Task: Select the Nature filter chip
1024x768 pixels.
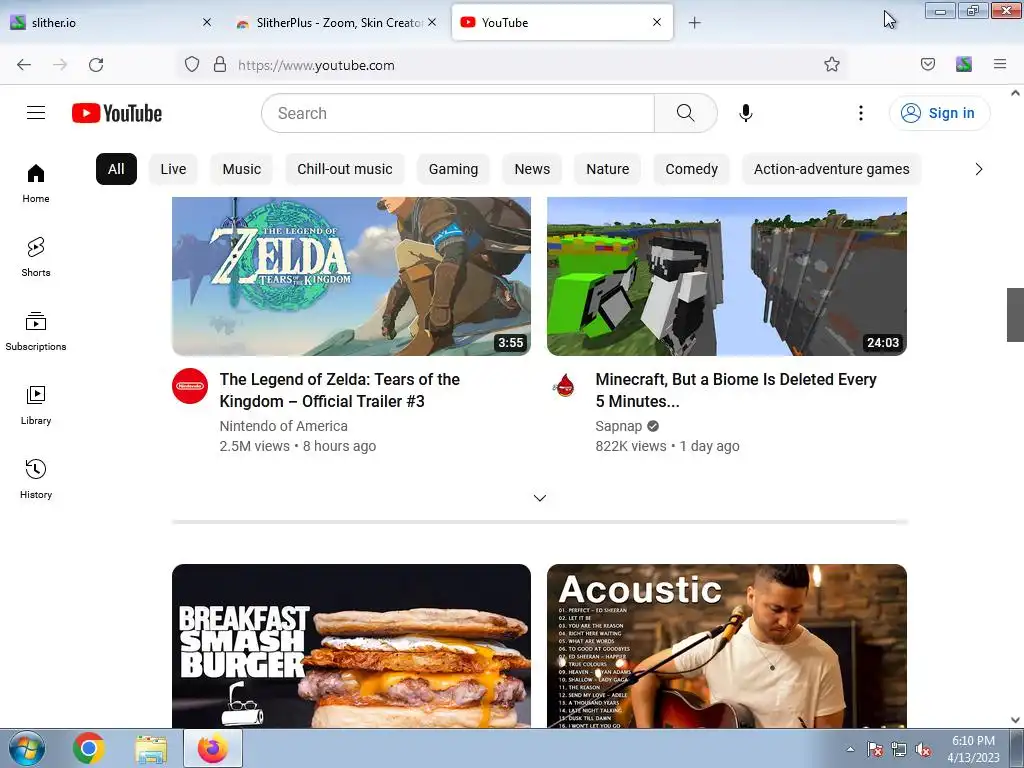Action: (x=607, y=169)
